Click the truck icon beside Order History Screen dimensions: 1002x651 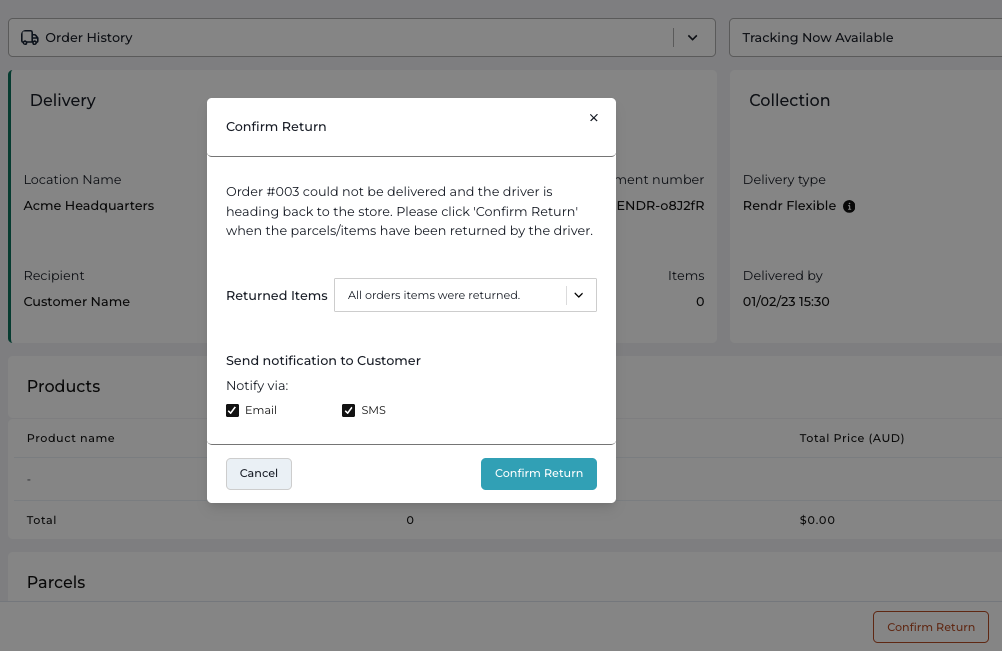(x=29, y=38)
